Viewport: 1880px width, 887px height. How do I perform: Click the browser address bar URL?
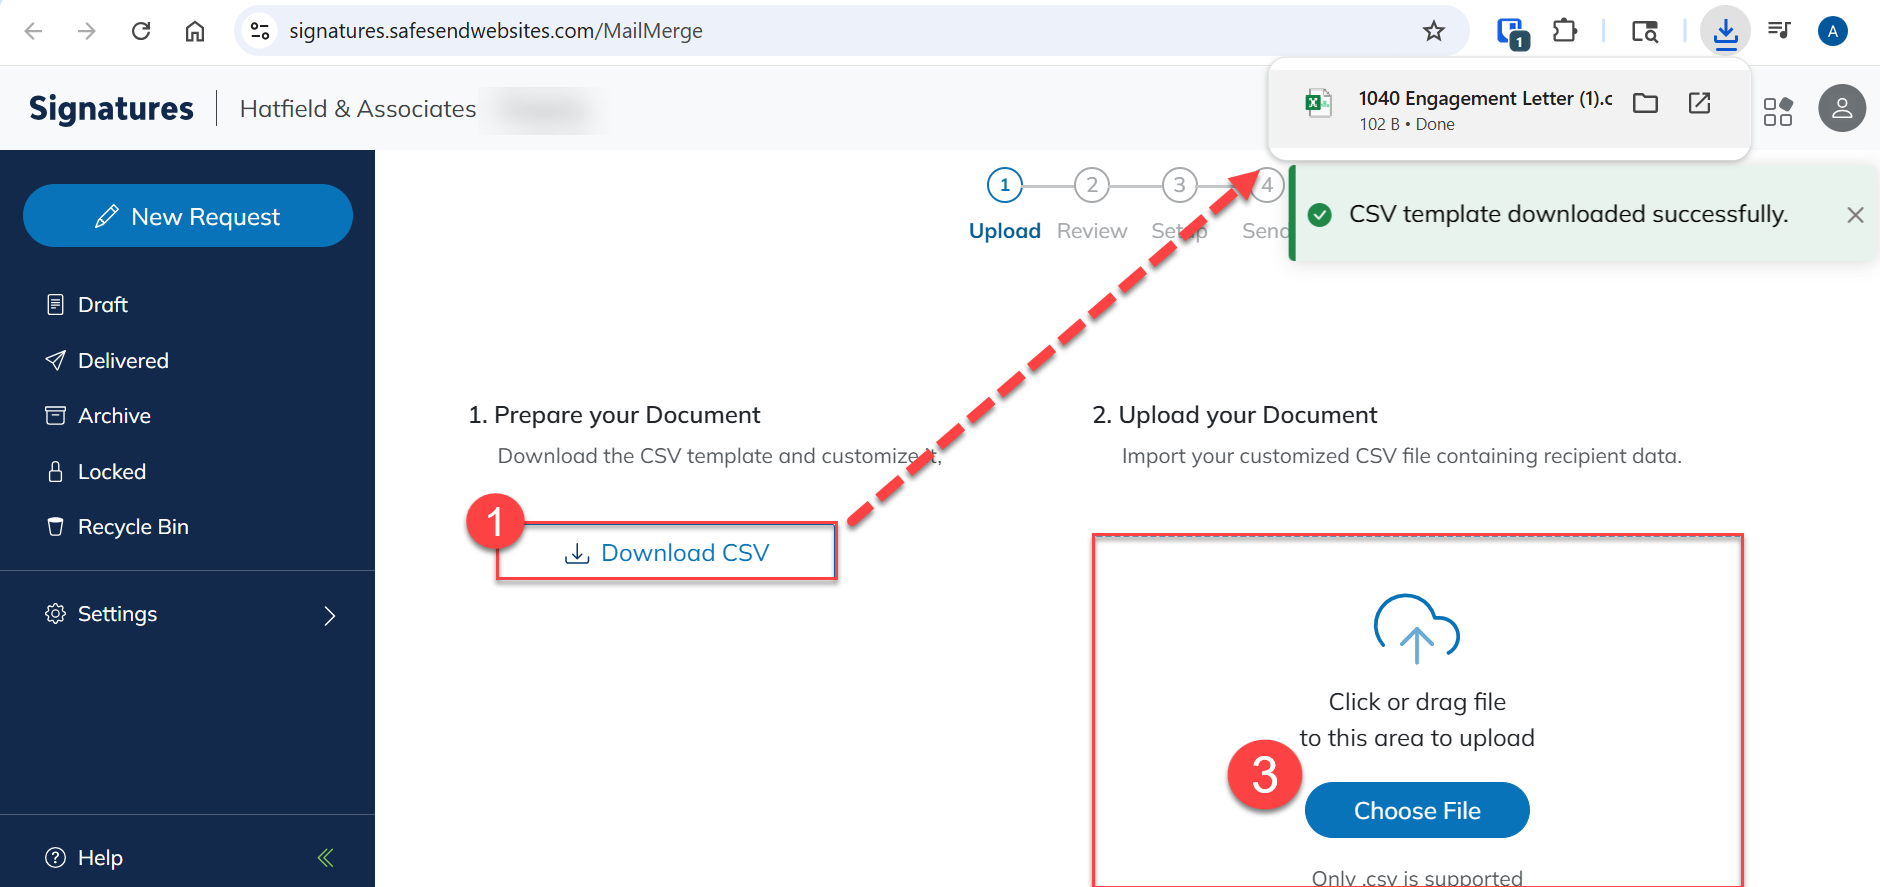(495, 31)
